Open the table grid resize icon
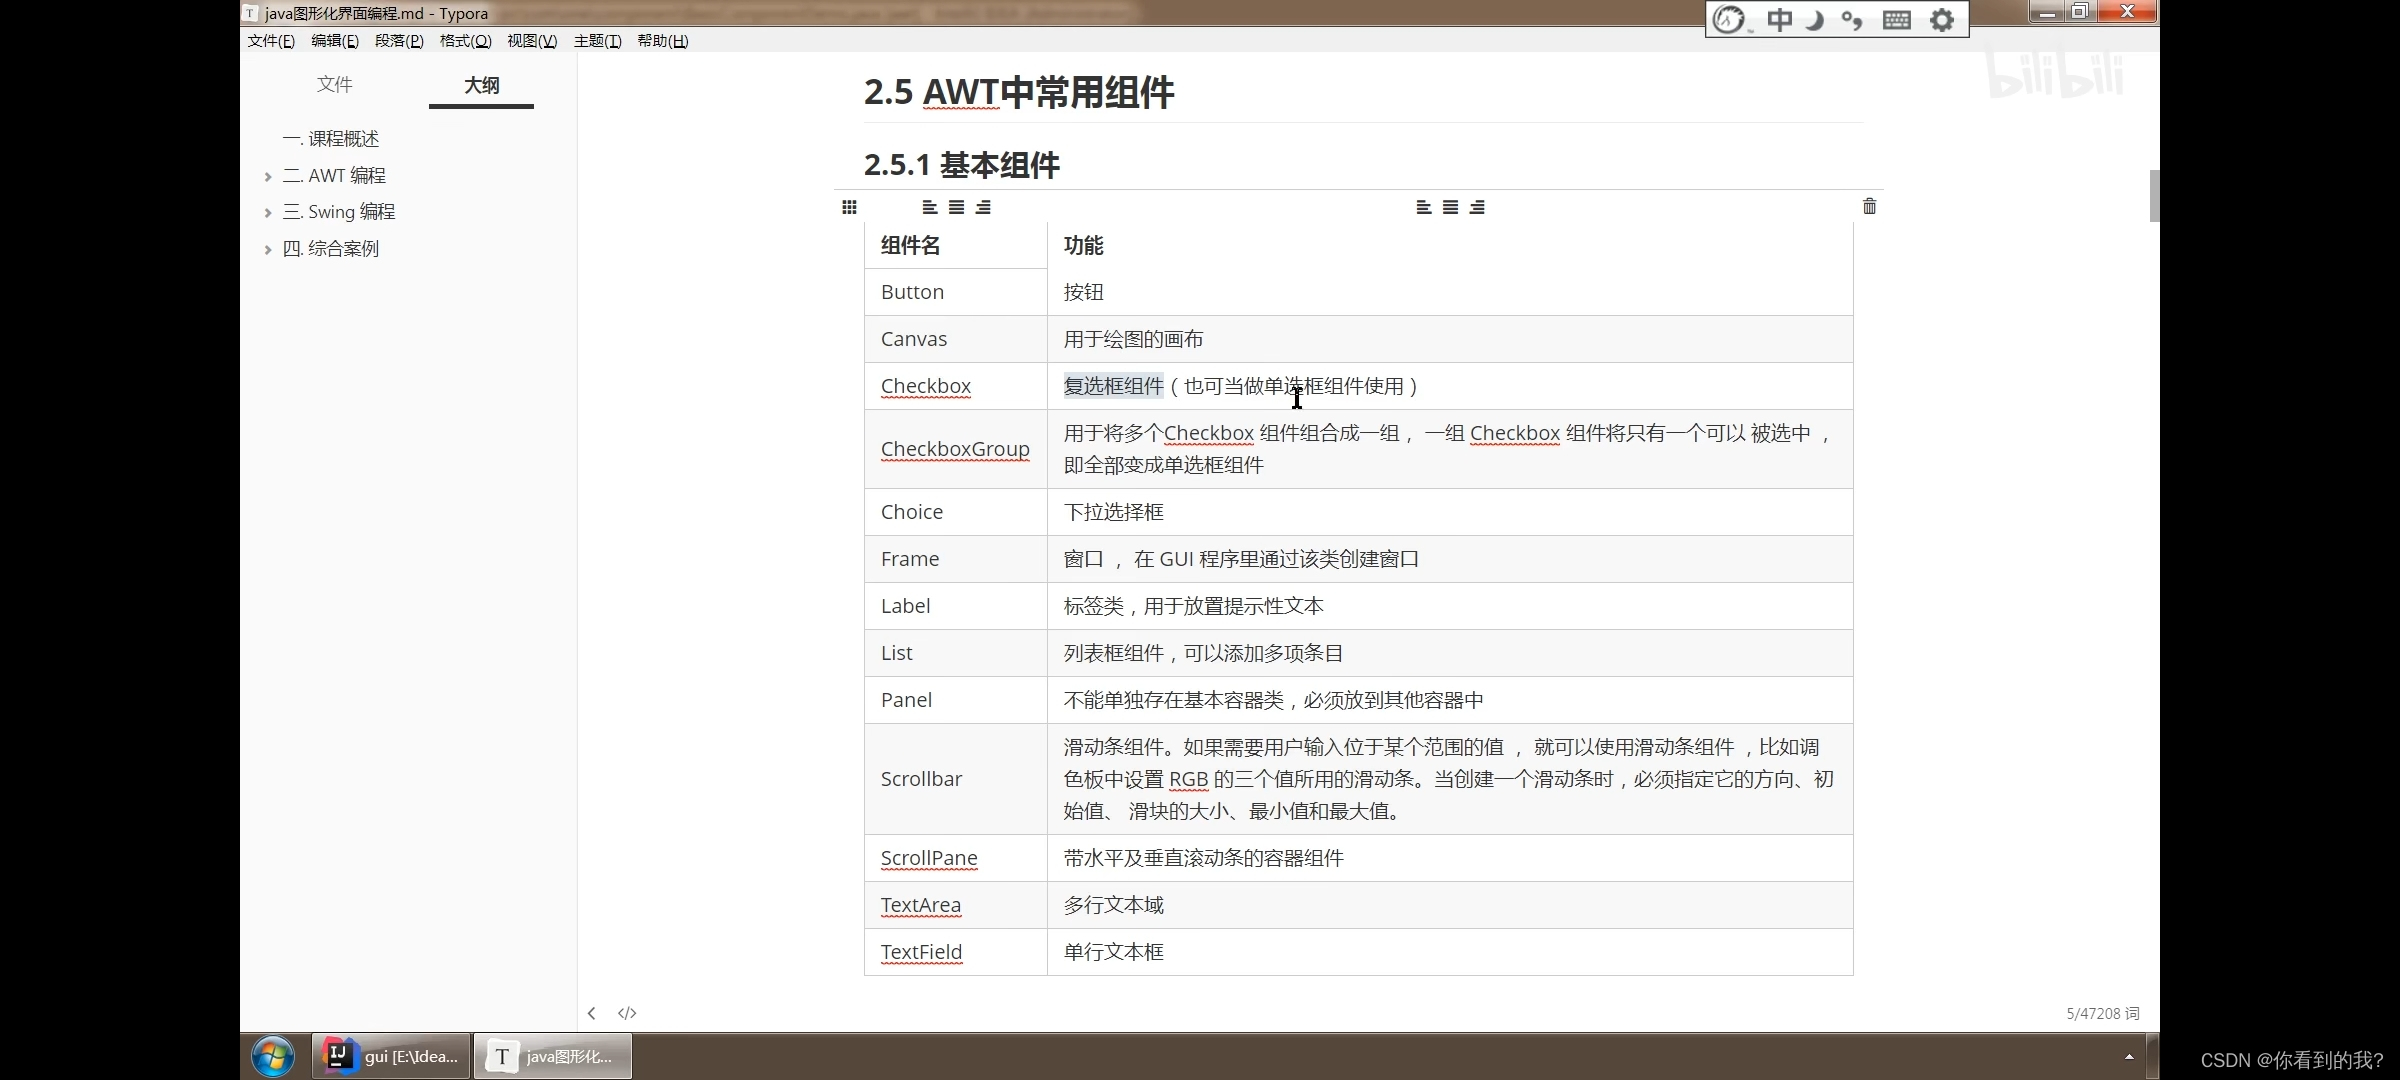 (x=849, y=207)
